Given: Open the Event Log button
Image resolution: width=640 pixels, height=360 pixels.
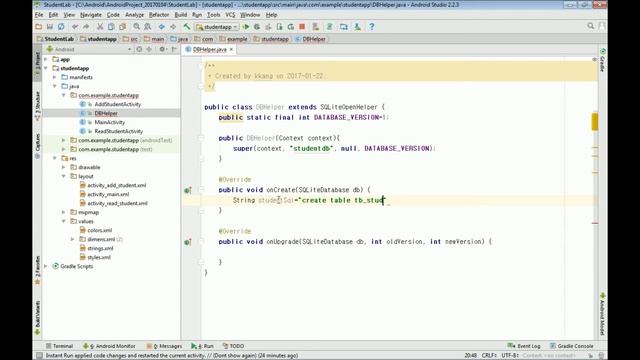Looking at the screenshot, I should pyautogui.click(x=524, y=346).
